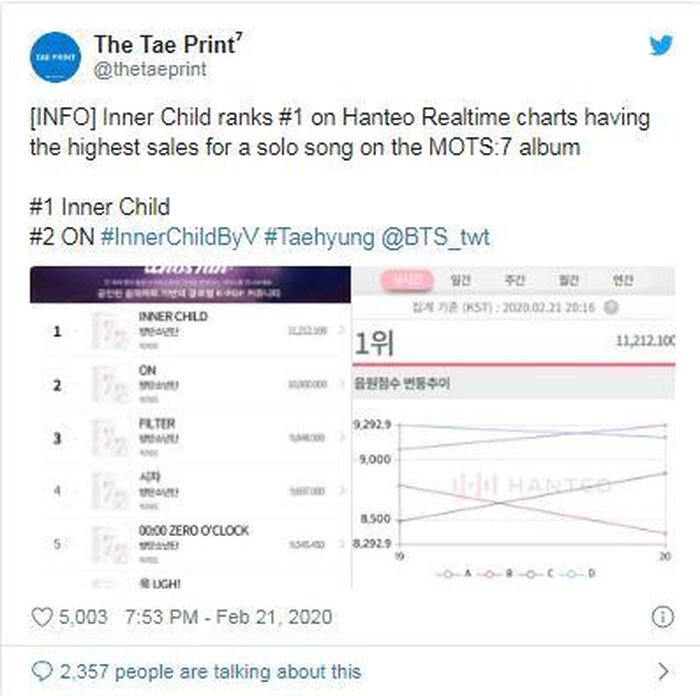Toggle series D in graph legend
This screenshot has height=696, width=700.
[577, 574]
